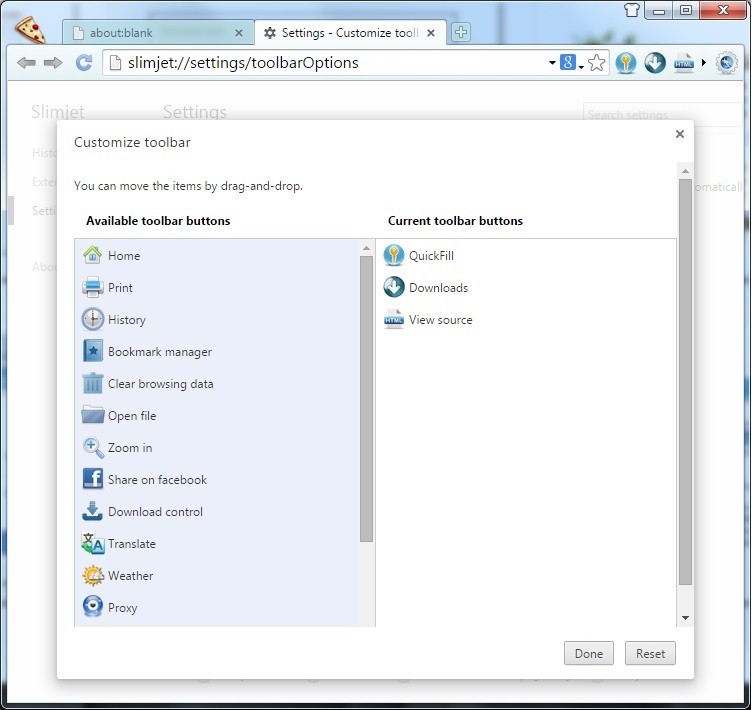Click the Translate icon in the list
Viewport: 752px width, 710px height.
tap(92, 543)
